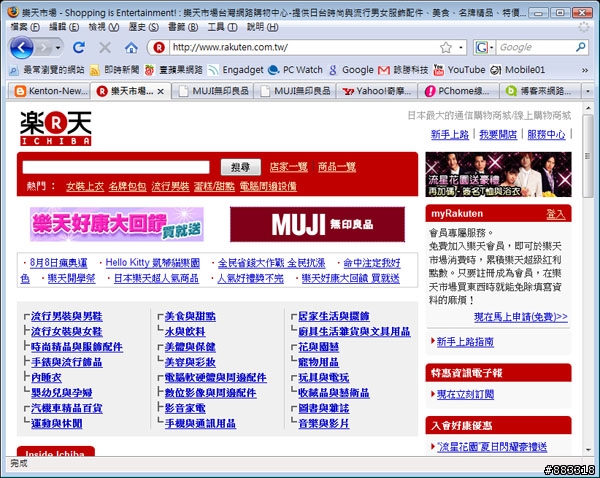Switch to the Yahoo!奇摩 tab

click(377, 91)
